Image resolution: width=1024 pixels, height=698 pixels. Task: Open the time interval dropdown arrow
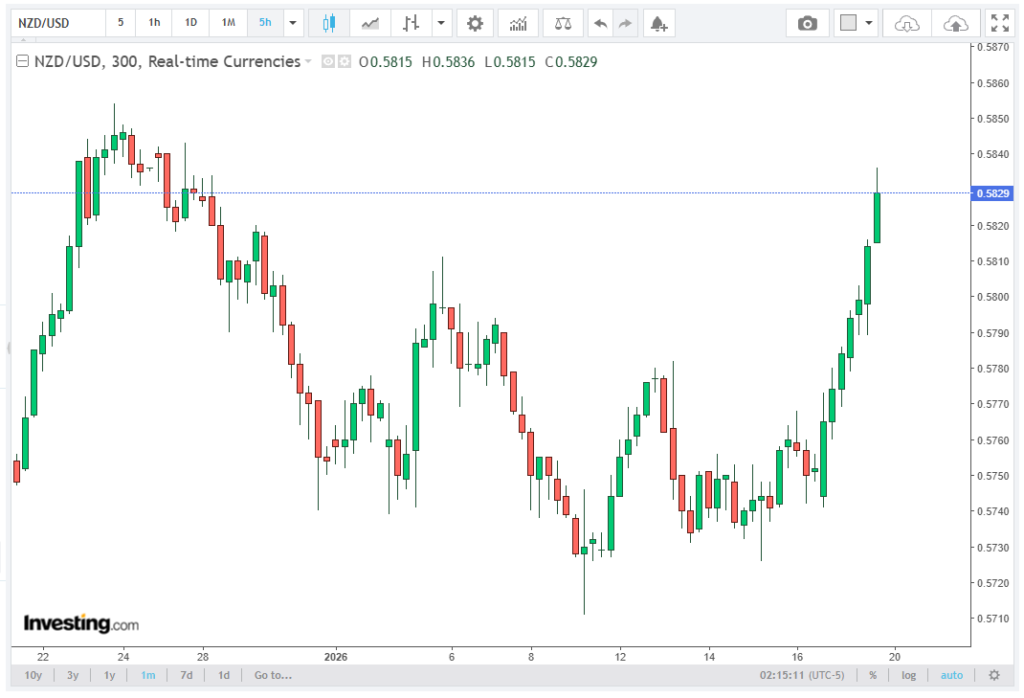click(x=292, y=22)
